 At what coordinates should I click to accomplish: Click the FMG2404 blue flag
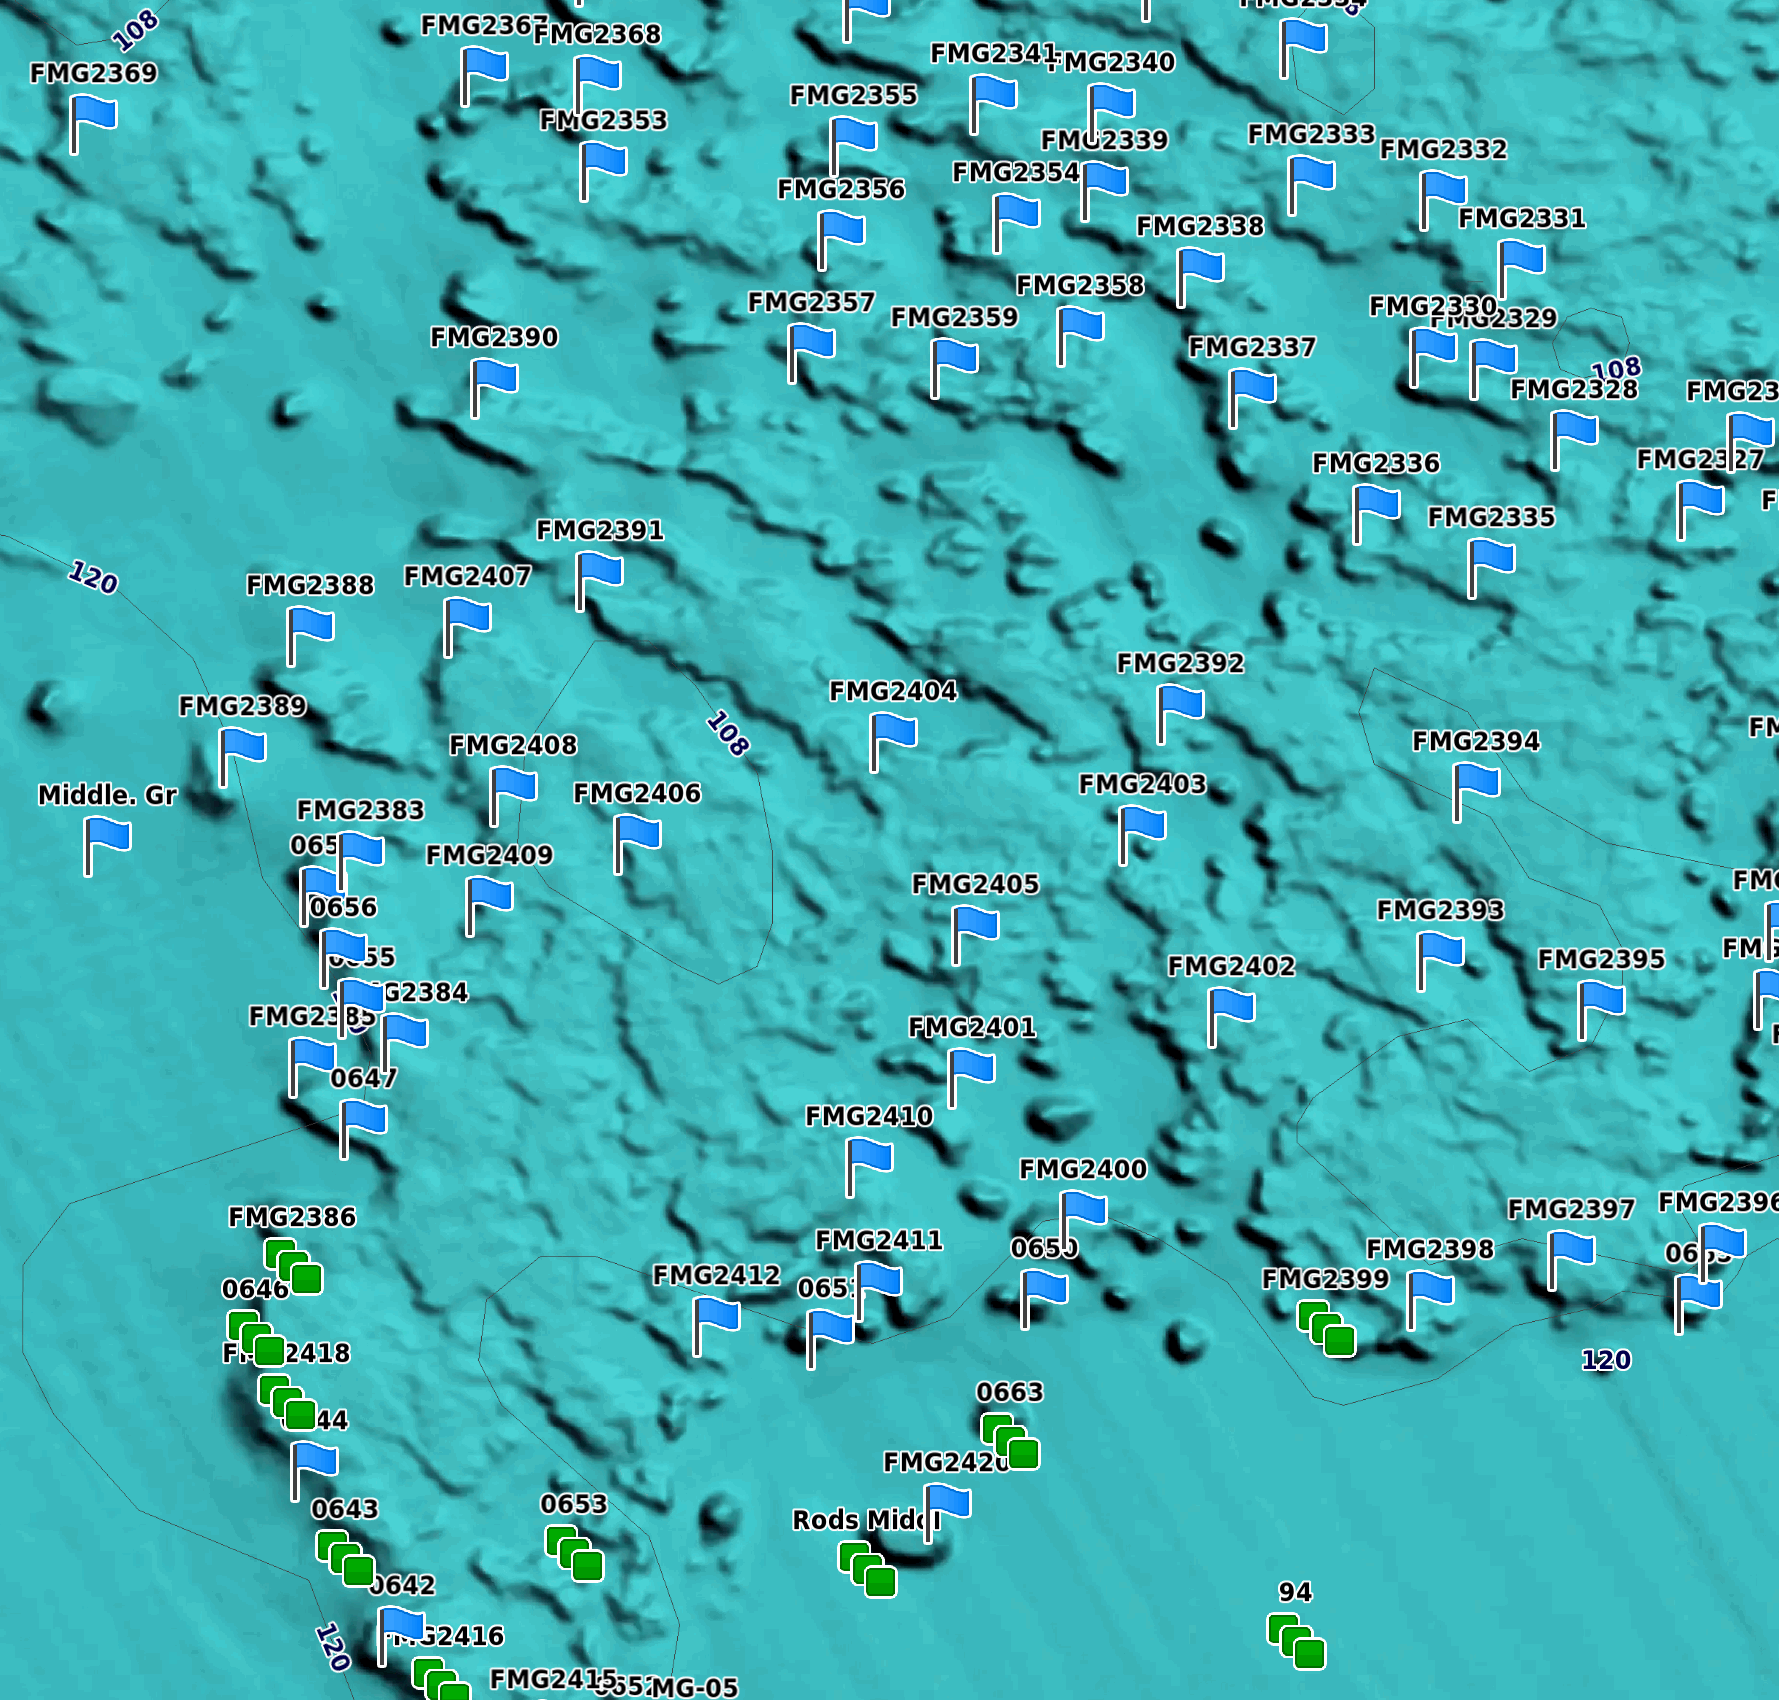pyautogui.click(x=893, y=741)
